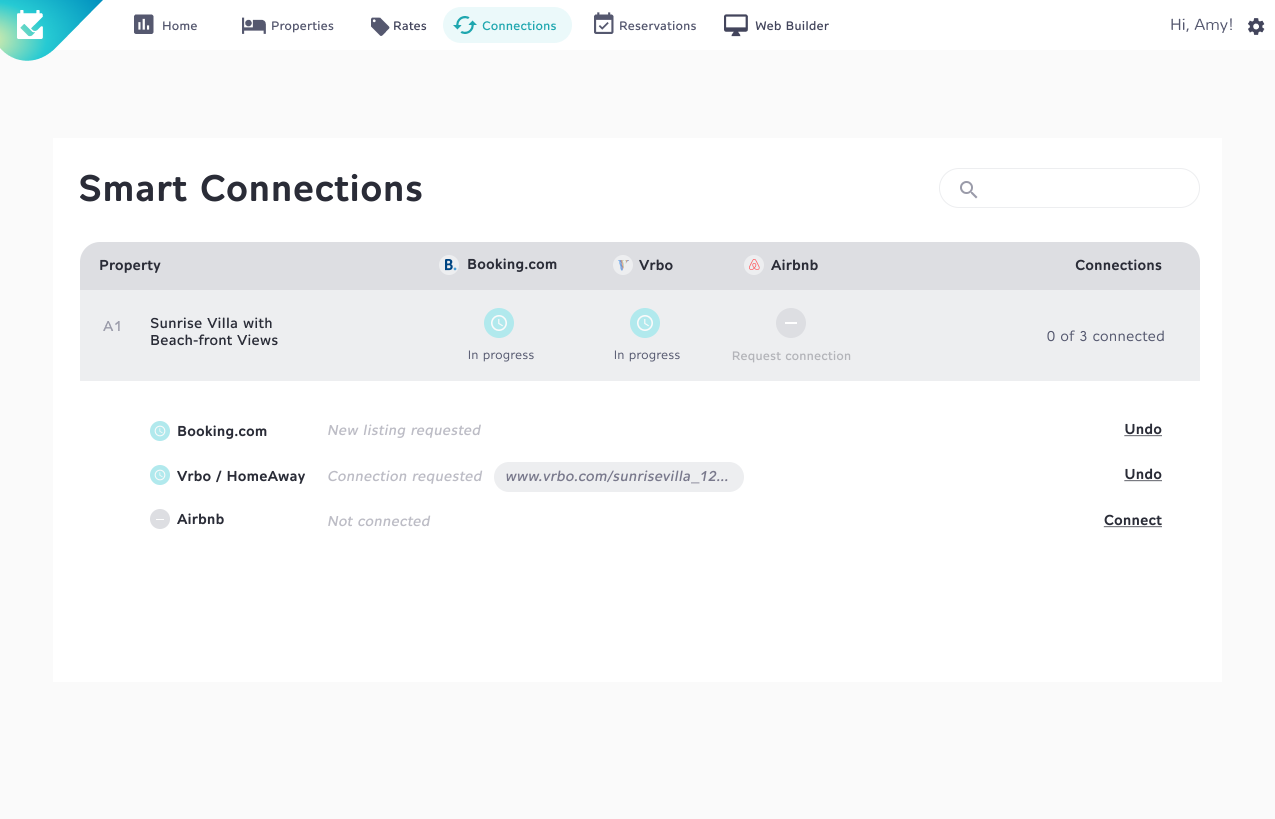Click the Web Builder monitor icon

[736, 26]
